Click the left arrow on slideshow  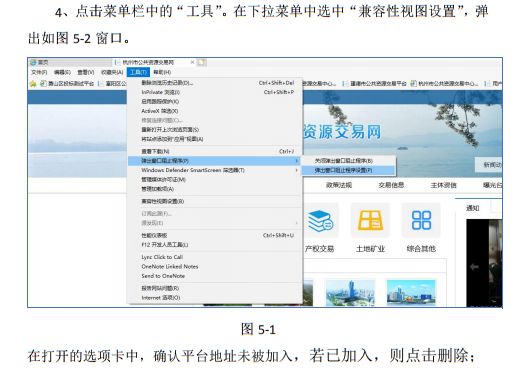[474, 267]
